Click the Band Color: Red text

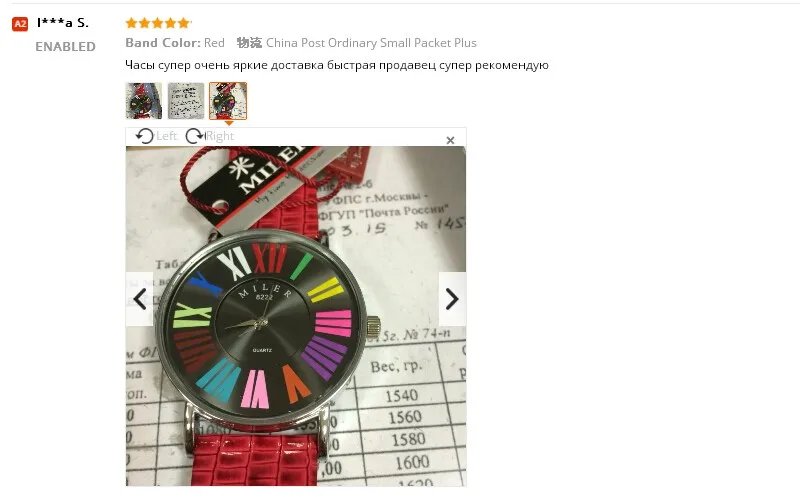point(175,43)
